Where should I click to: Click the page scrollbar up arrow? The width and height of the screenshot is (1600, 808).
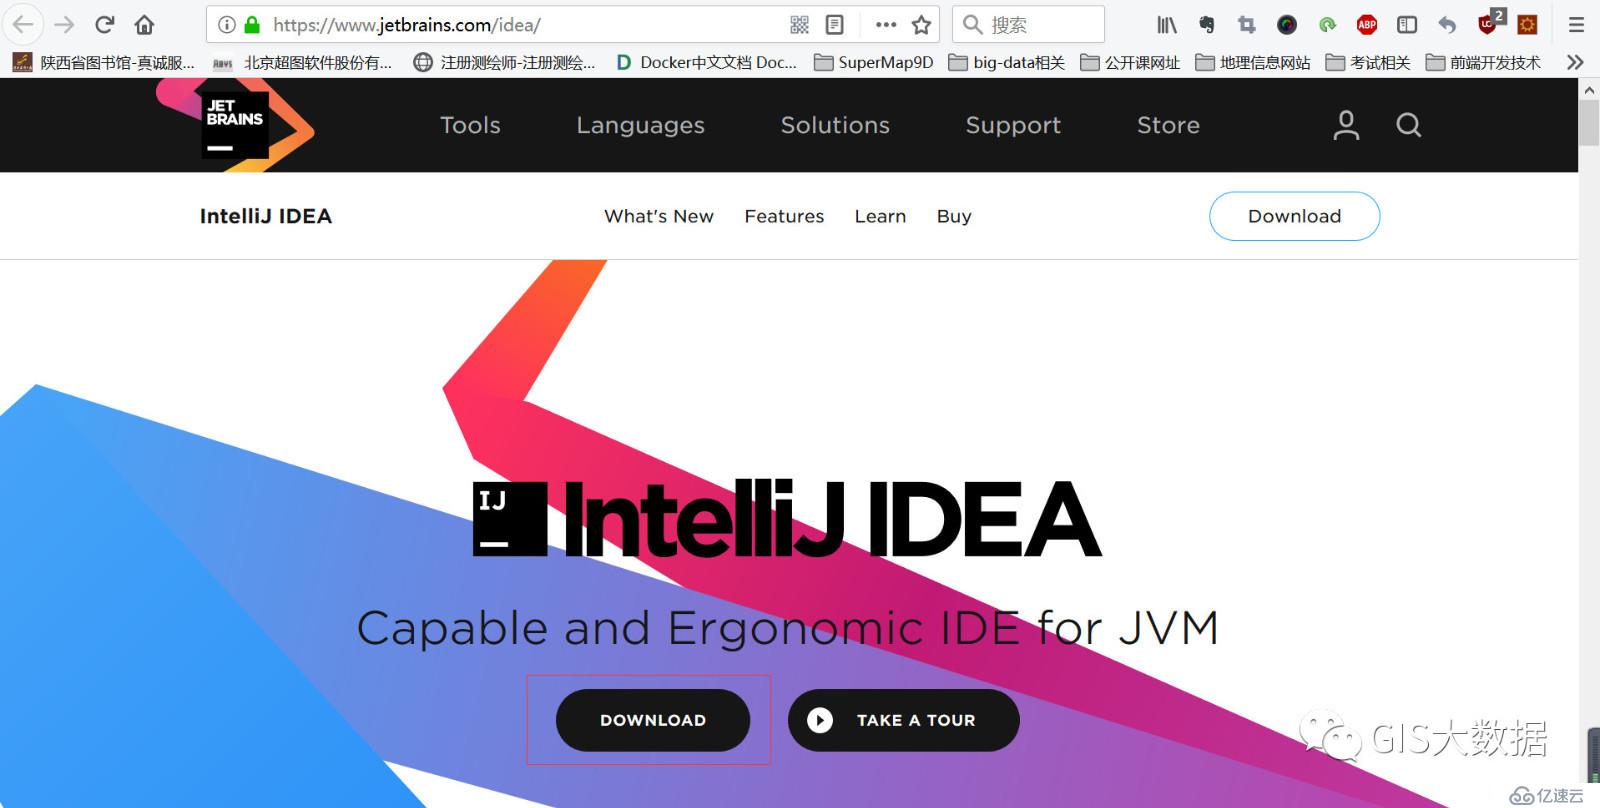click(1589, 89)
